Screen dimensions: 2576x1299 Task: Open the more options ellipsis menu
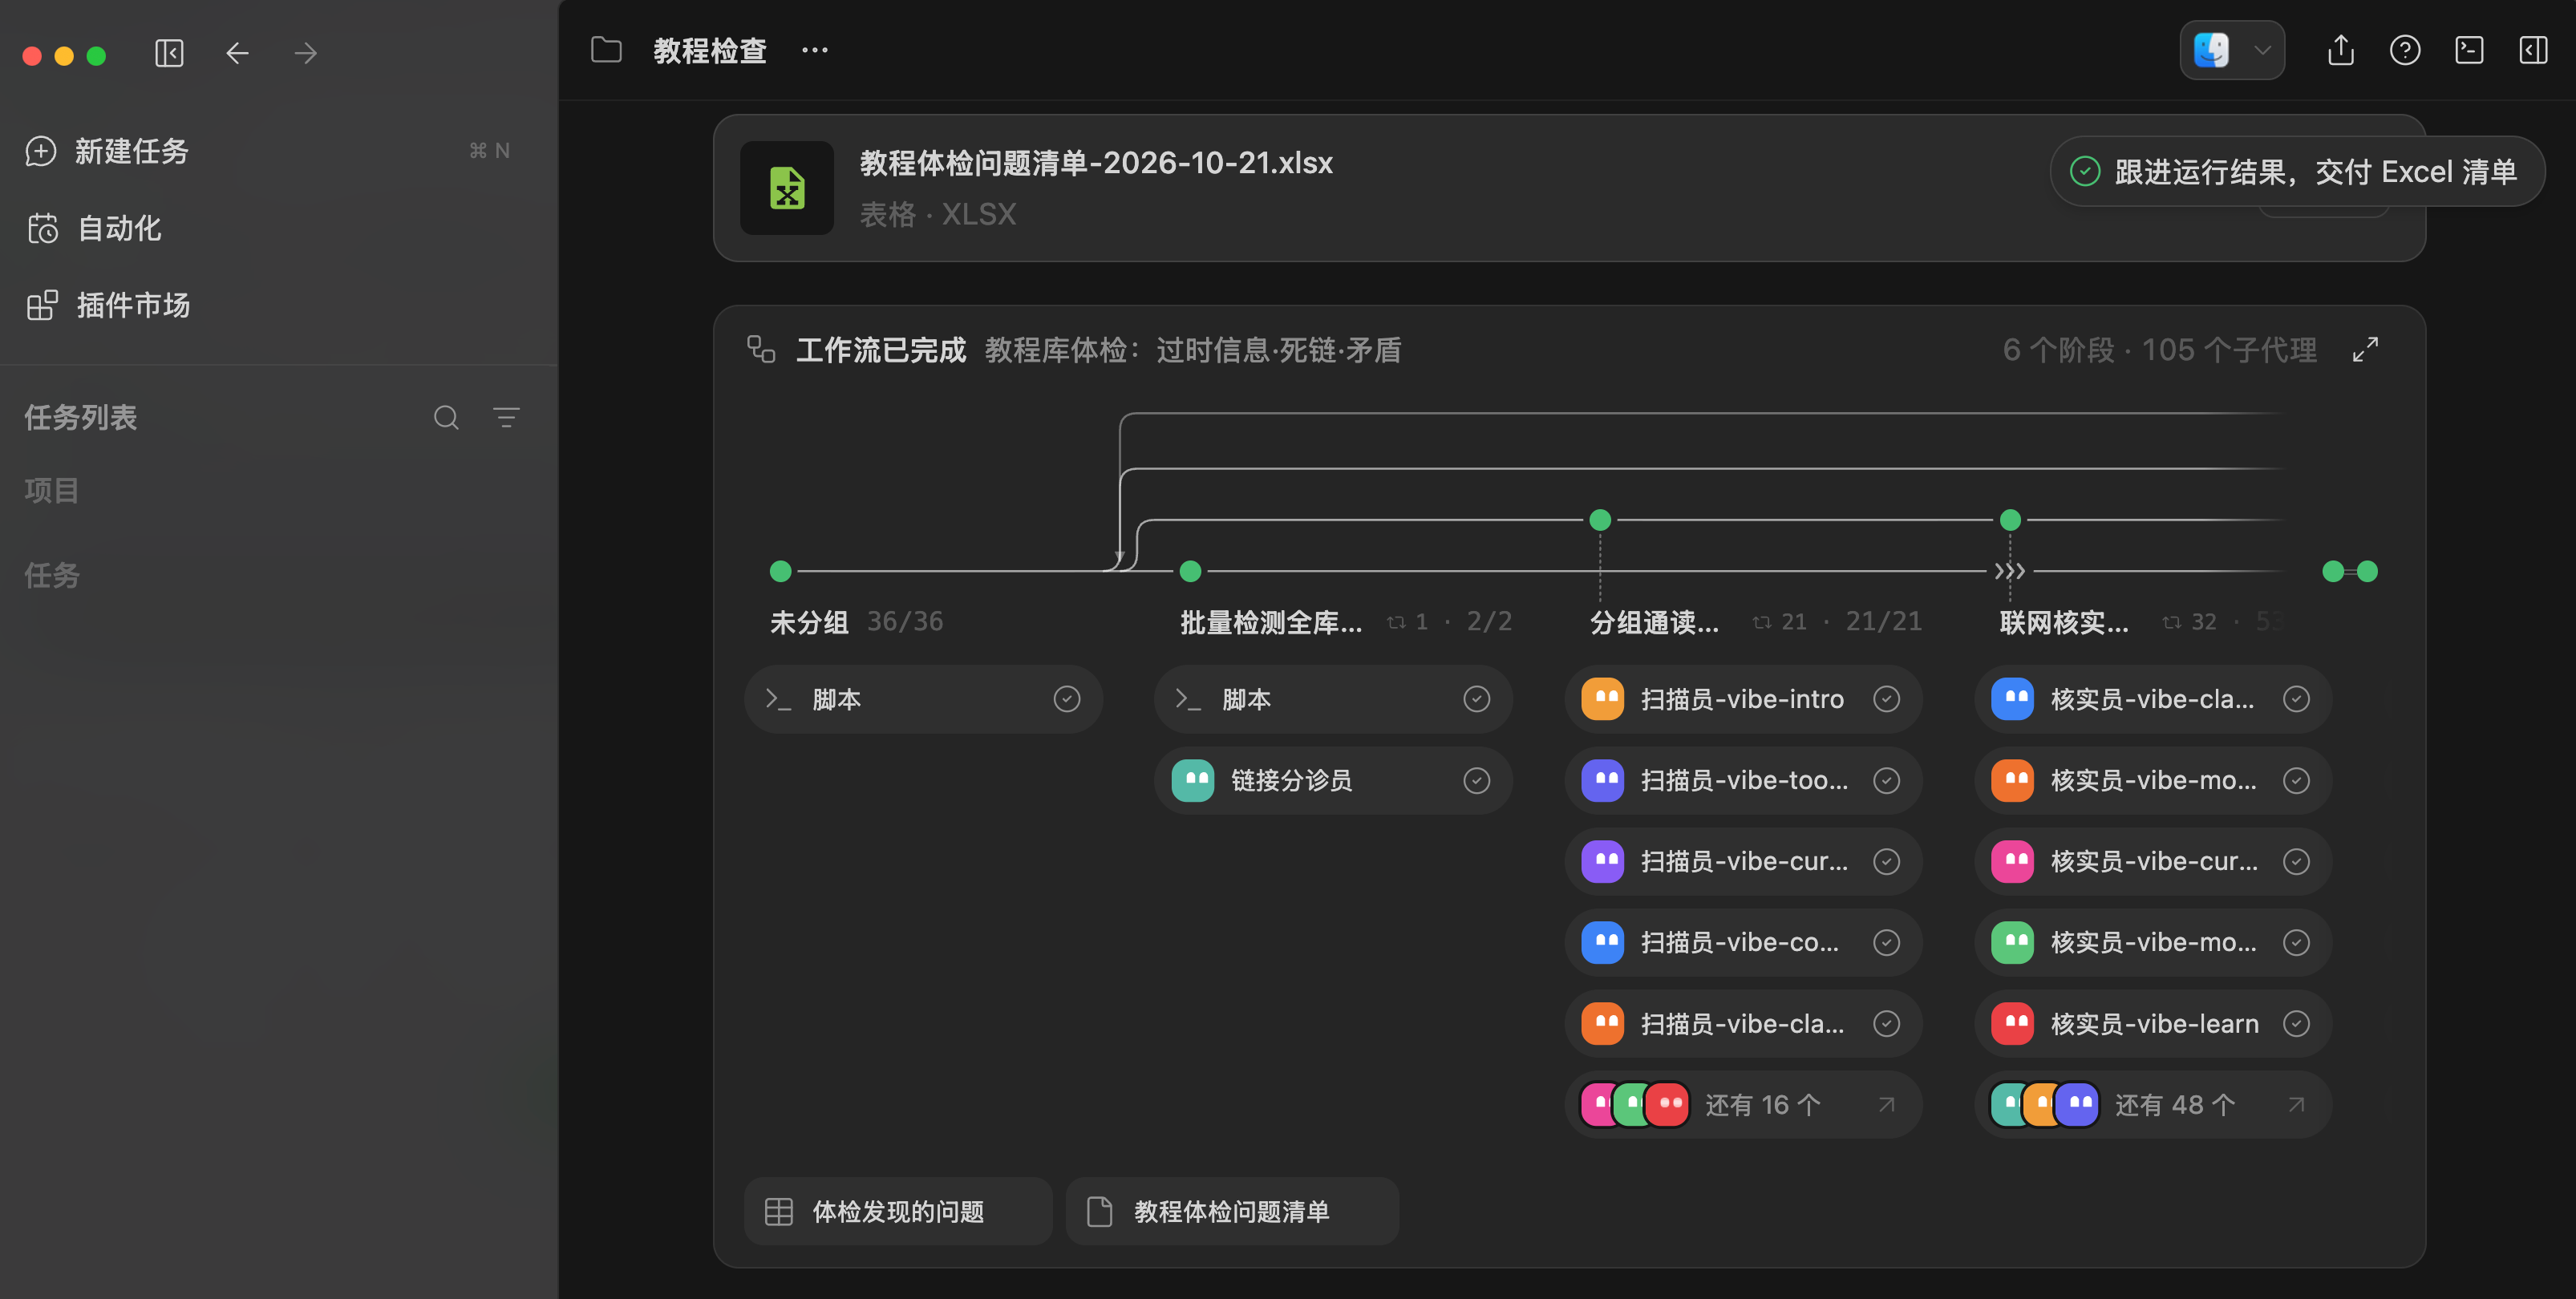815,50
